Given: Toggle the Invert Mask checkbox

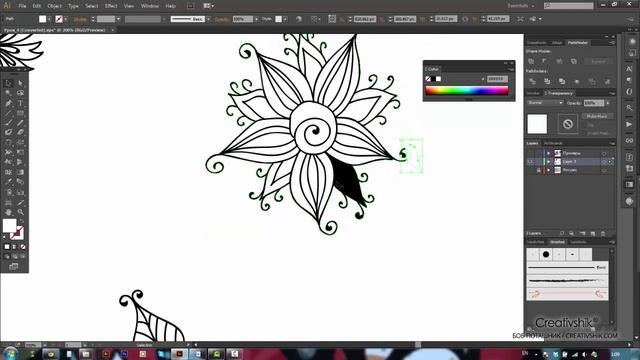Looking at the screenshot, I should pyautogui.click(x=584, y=133).
